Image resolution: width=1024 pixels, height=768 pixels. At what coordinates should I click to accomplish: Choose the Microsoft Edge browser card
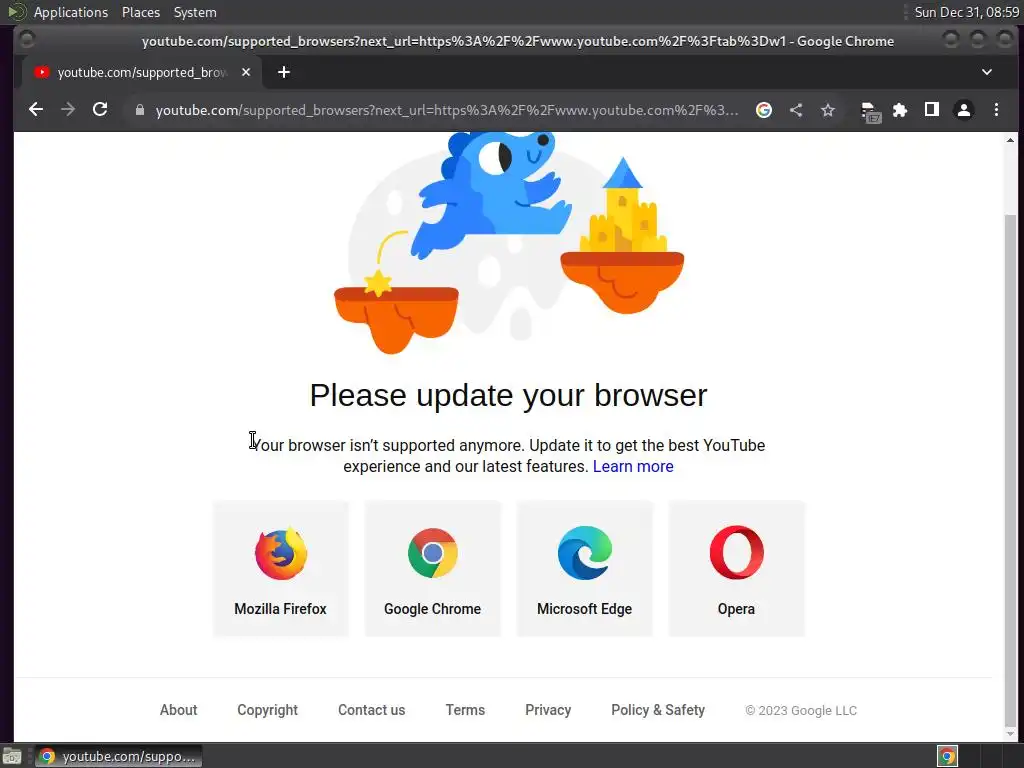coord(584,568)
